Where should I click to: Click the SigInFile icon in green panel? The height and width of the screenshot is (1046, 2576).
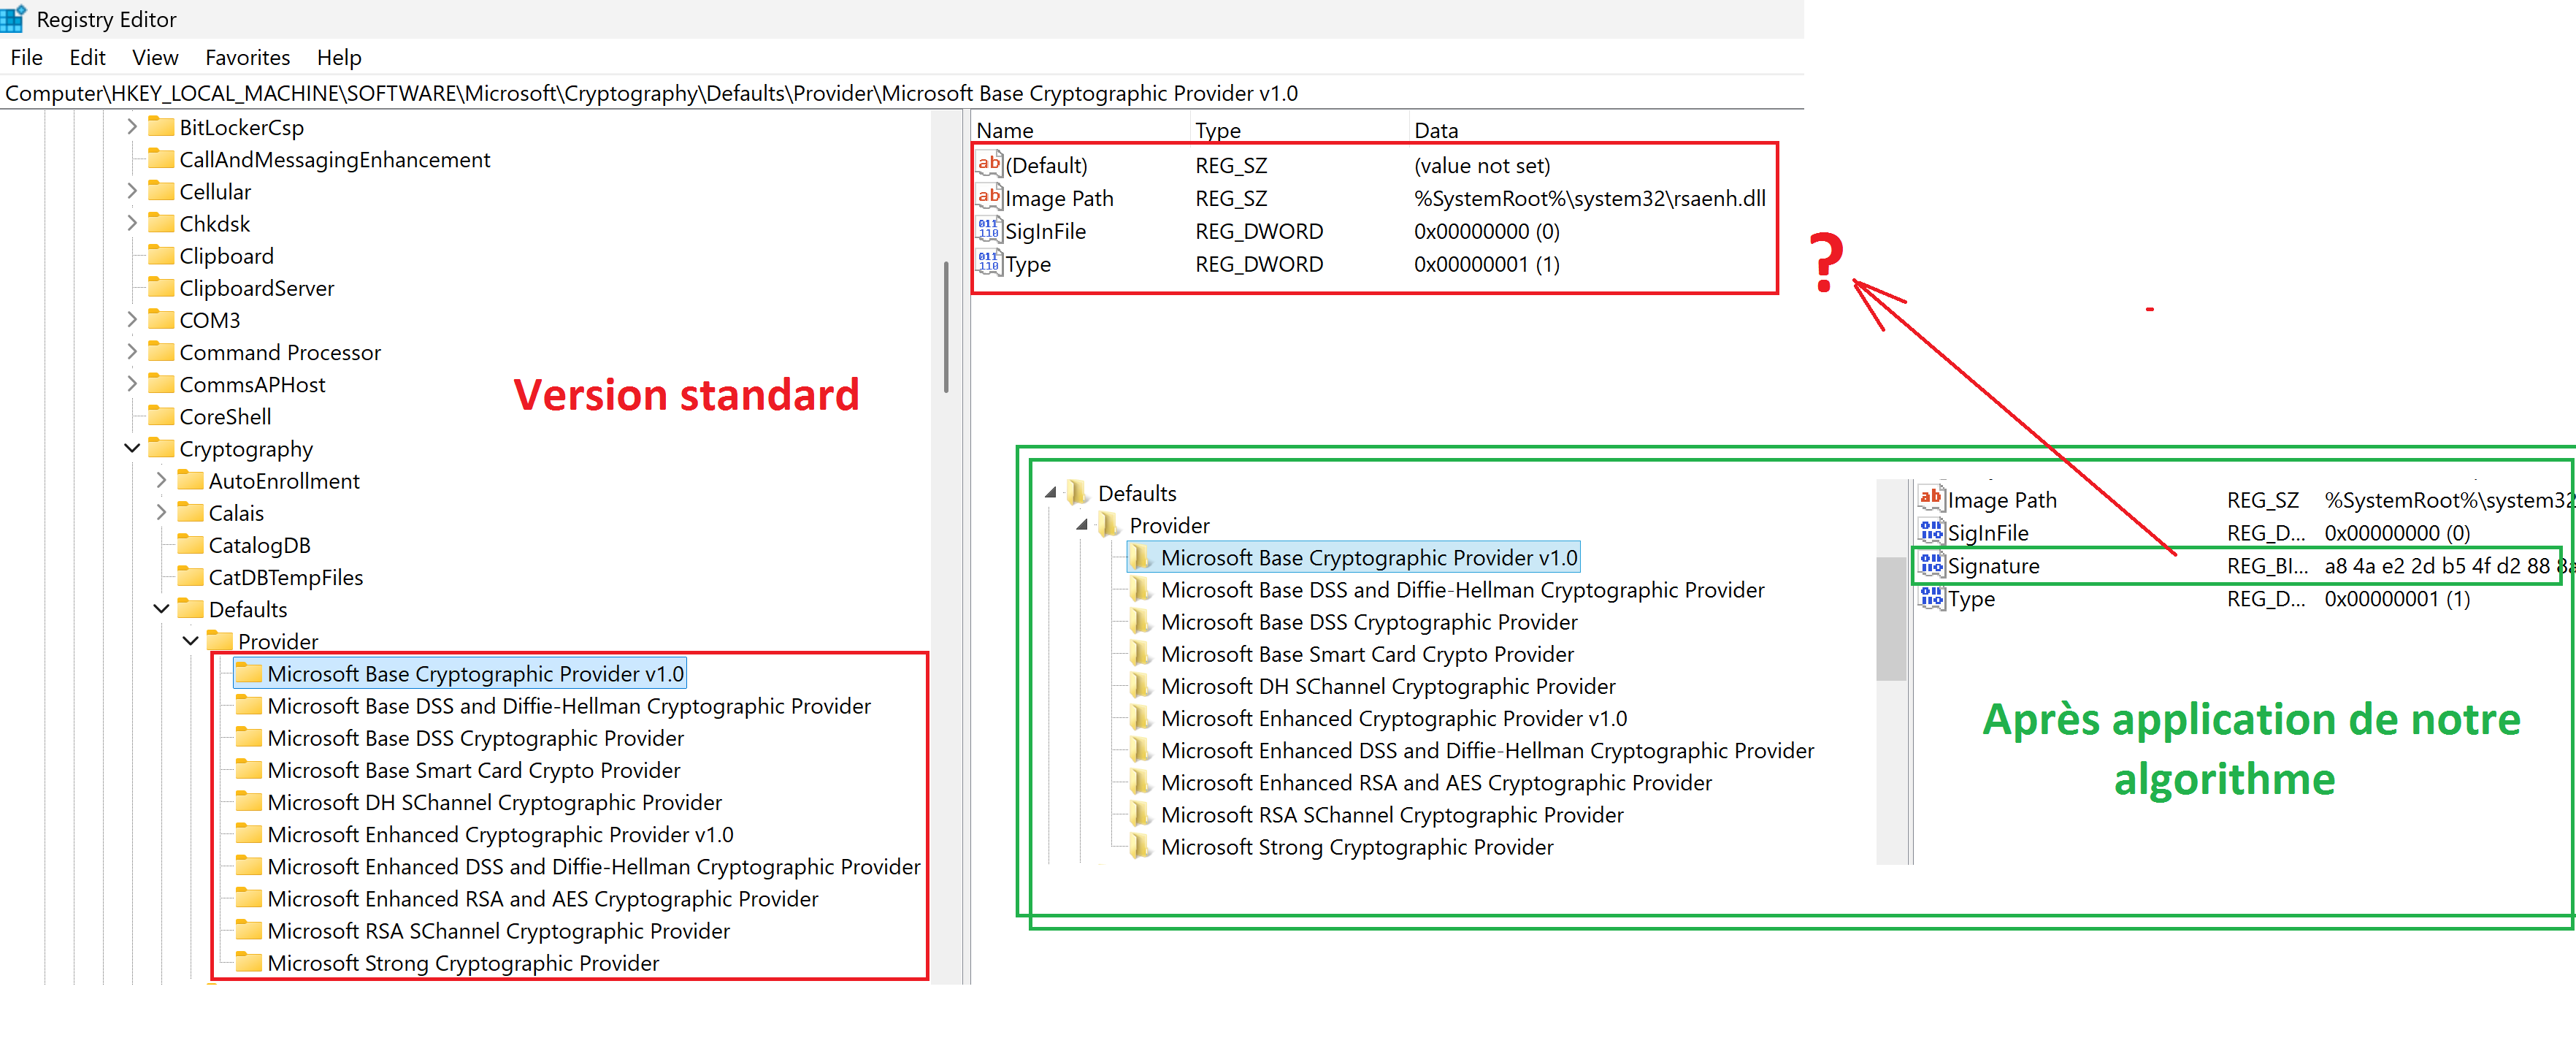[x=1931, y=532]
